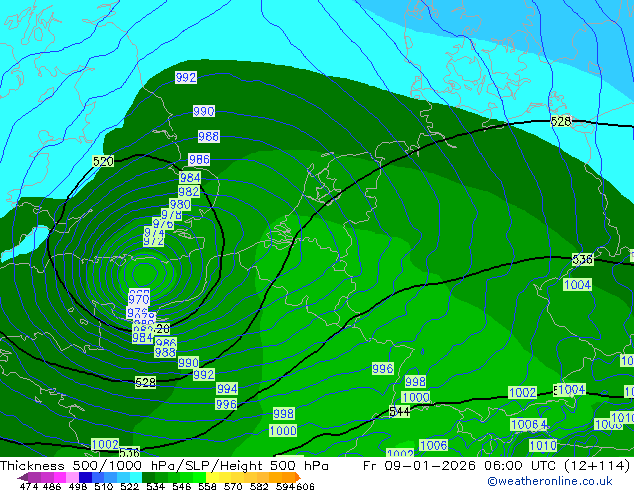
Task: Click the cyan legend color block
Action: (x=136, y=477)
